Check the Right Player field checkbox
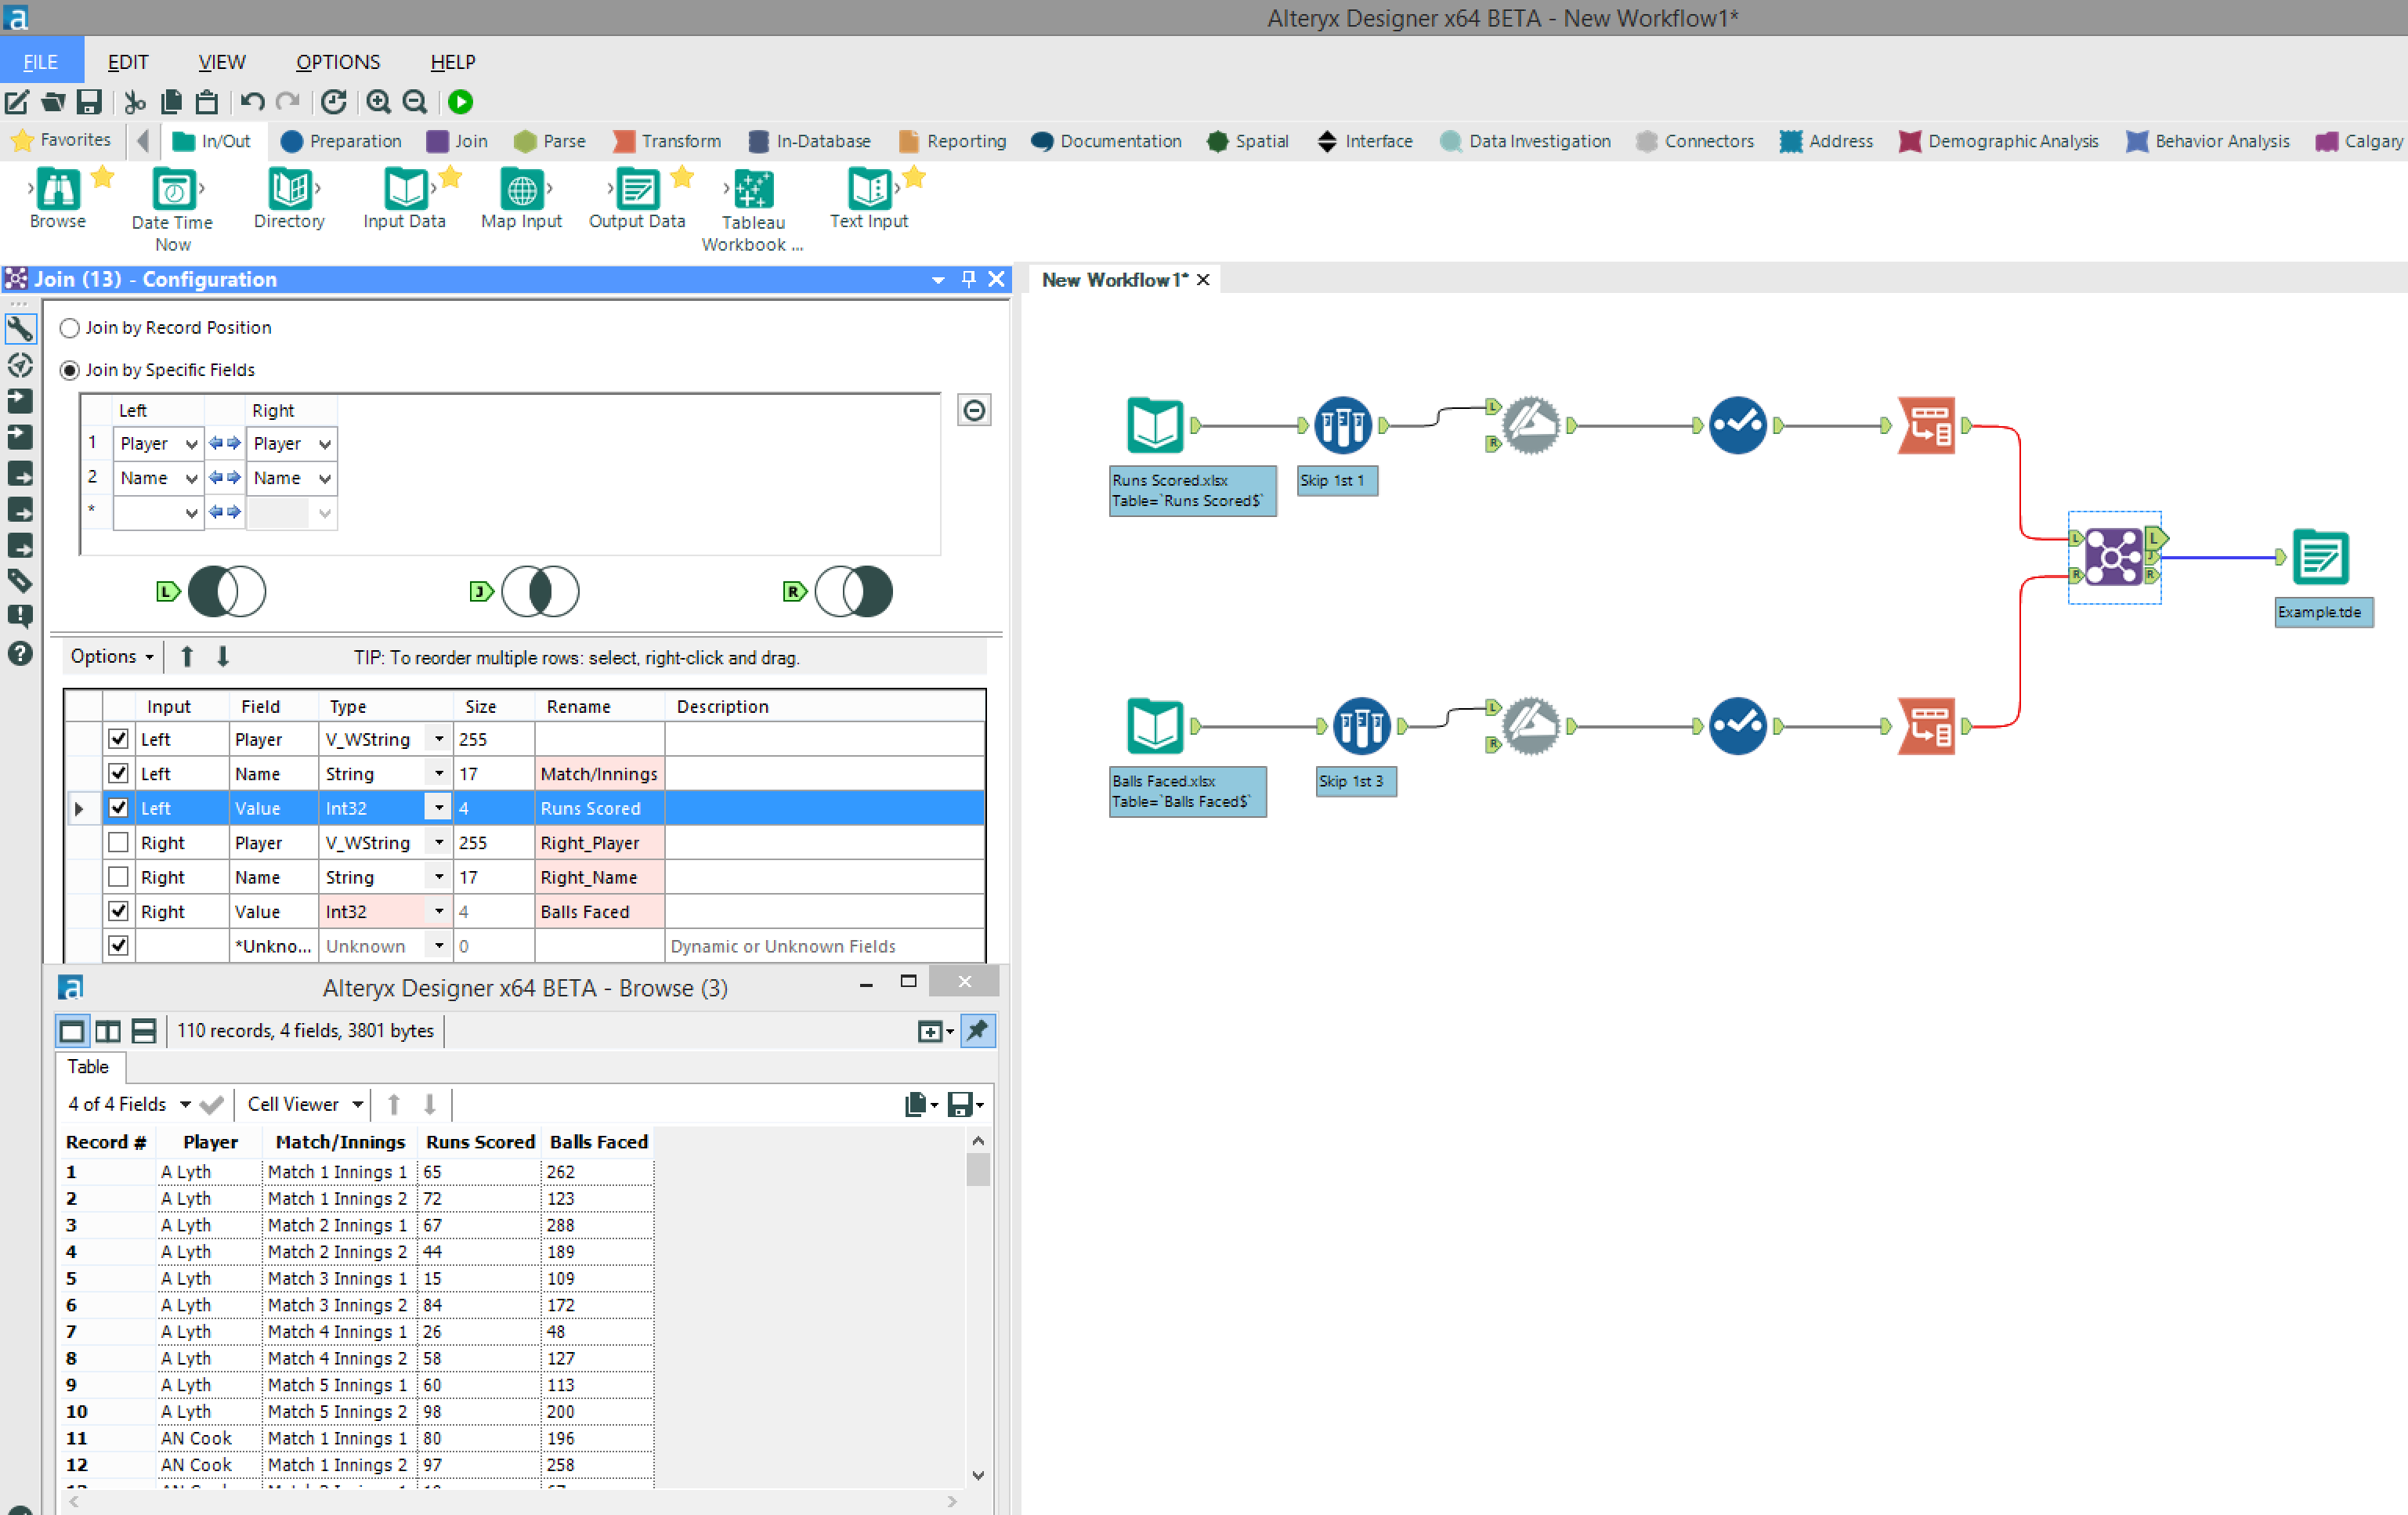Image resolution: width=2408 pixels, height=1515 pixels. pos(118,842)
